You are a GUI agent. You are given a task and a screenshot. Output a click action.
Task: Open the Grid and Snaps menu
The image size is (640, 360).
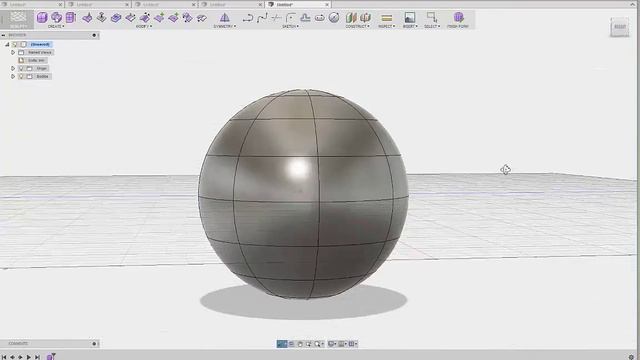pyautogui.click(x=342, y=344)
